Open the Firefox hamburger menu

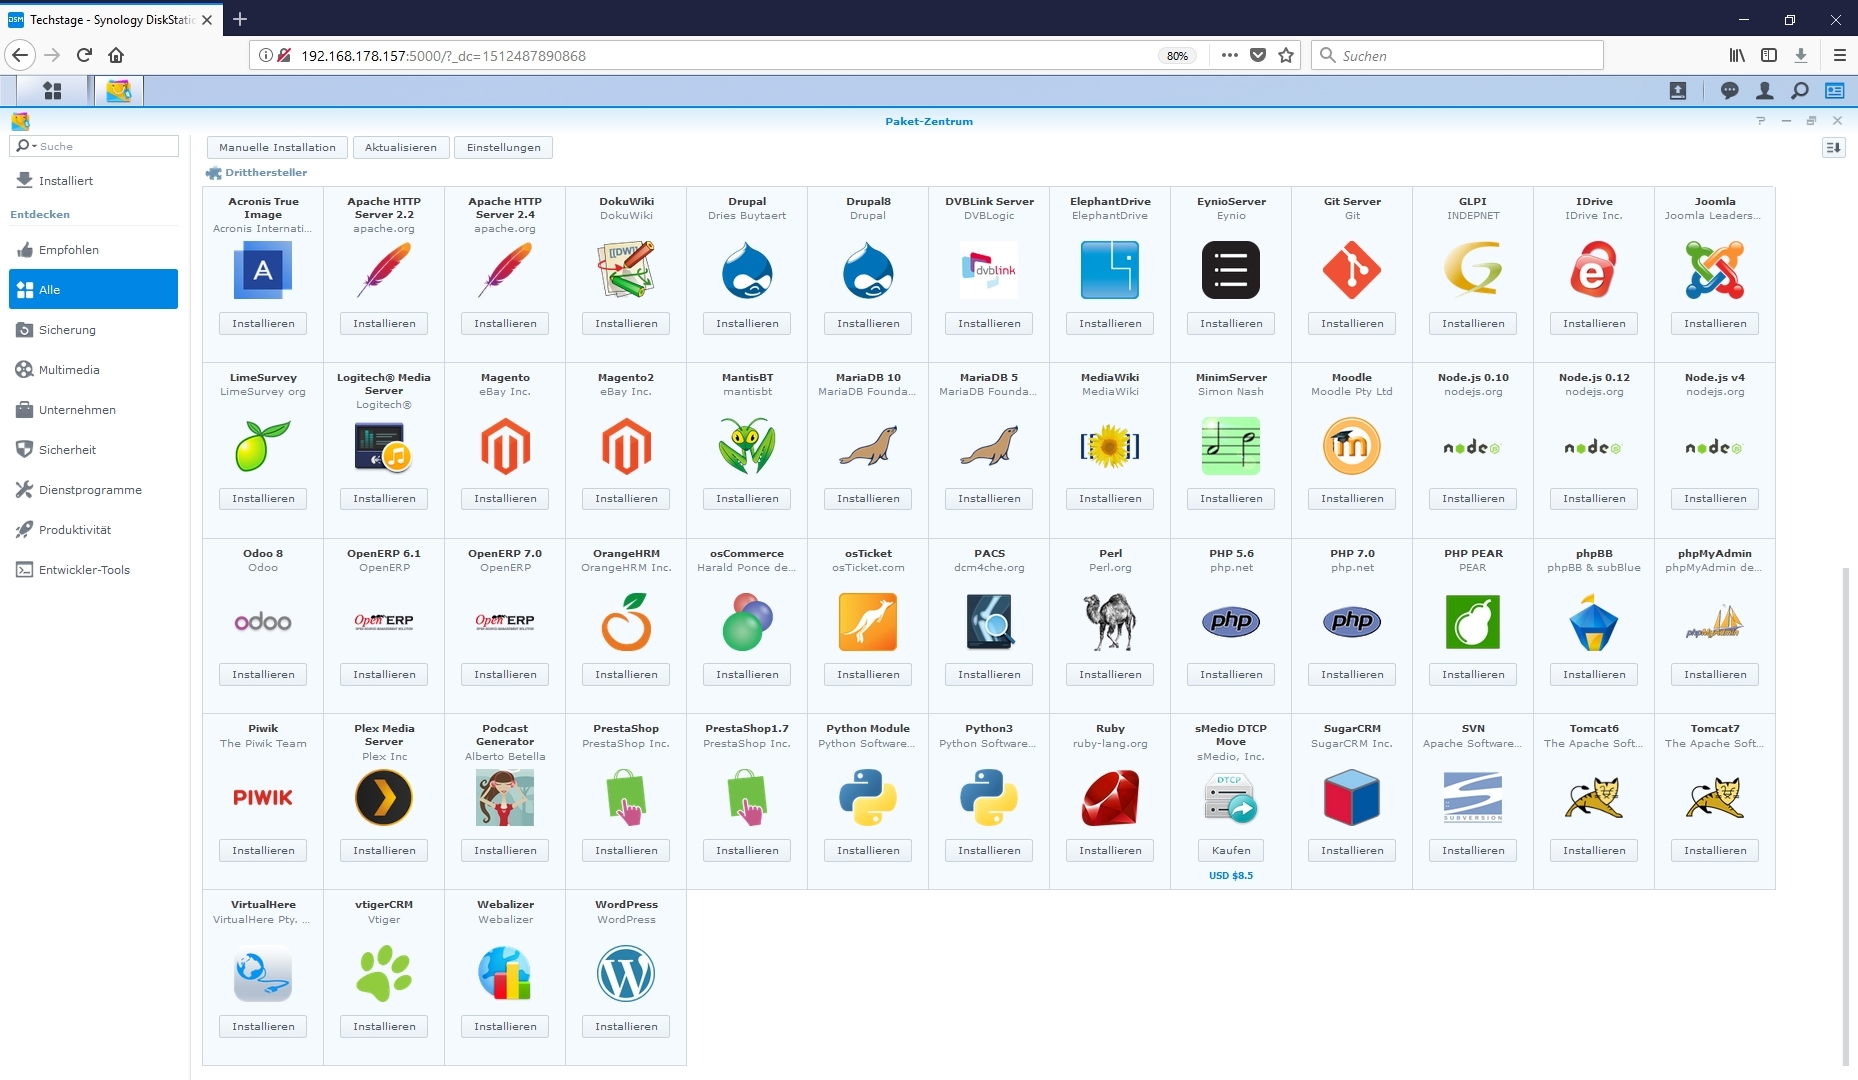1839,56
